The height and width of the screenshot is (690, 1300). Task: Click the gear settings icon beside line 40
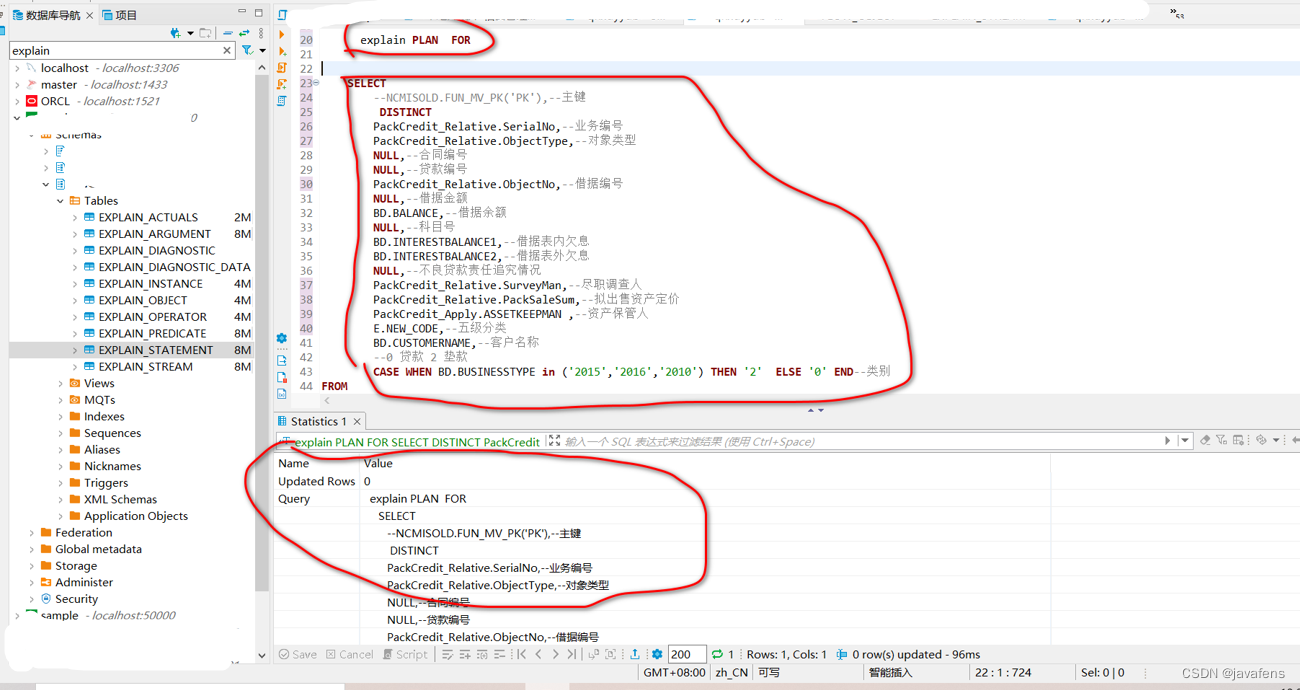283,338
